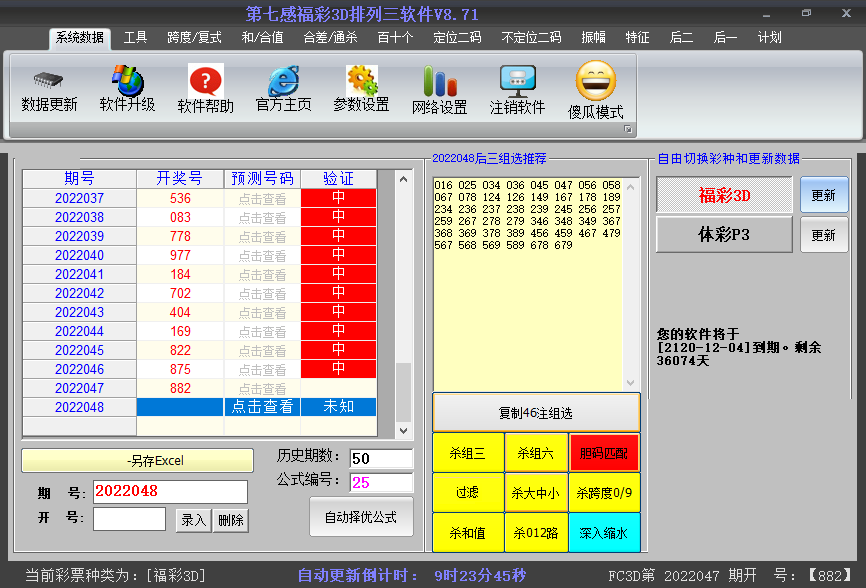Image resolution: width=866 pixels, height=588 pixels.
Task: Click 点击查看 in row 2022048
Action: [262, 407]
